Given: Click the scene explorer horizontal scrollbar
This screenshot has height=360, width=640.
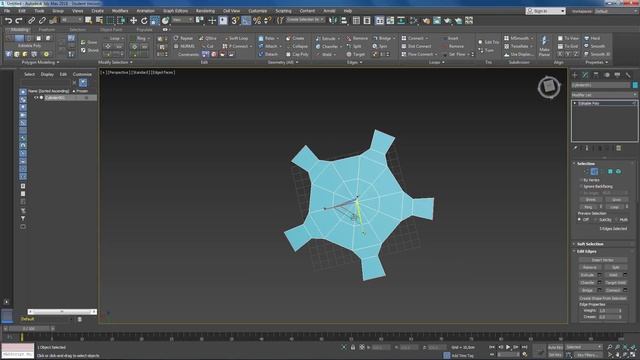Looking at the screenshot, I should click(x=62, y=312).
